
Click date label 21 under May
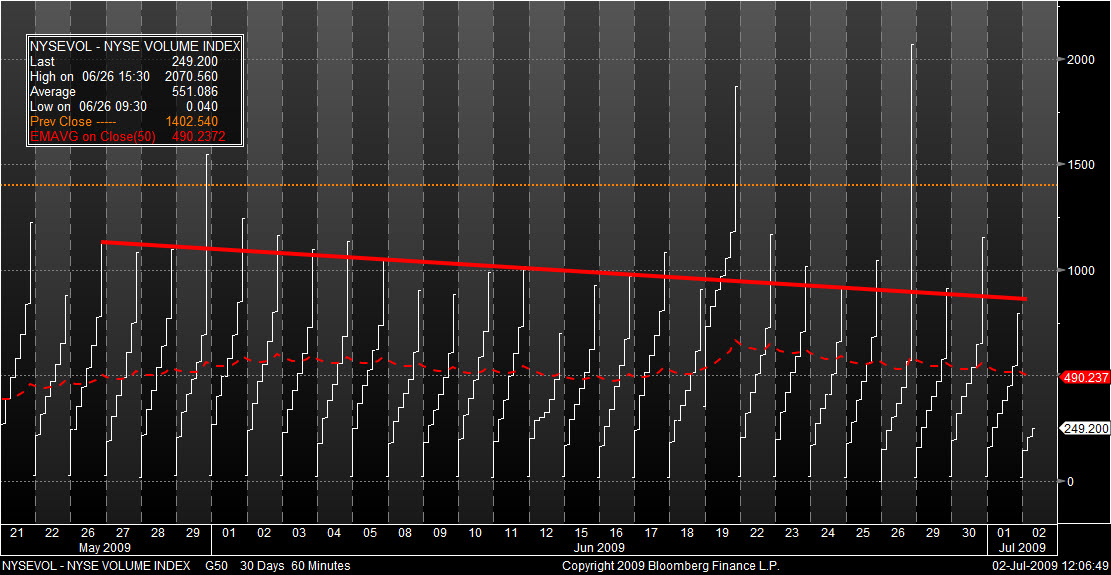[x=18, y=532]
